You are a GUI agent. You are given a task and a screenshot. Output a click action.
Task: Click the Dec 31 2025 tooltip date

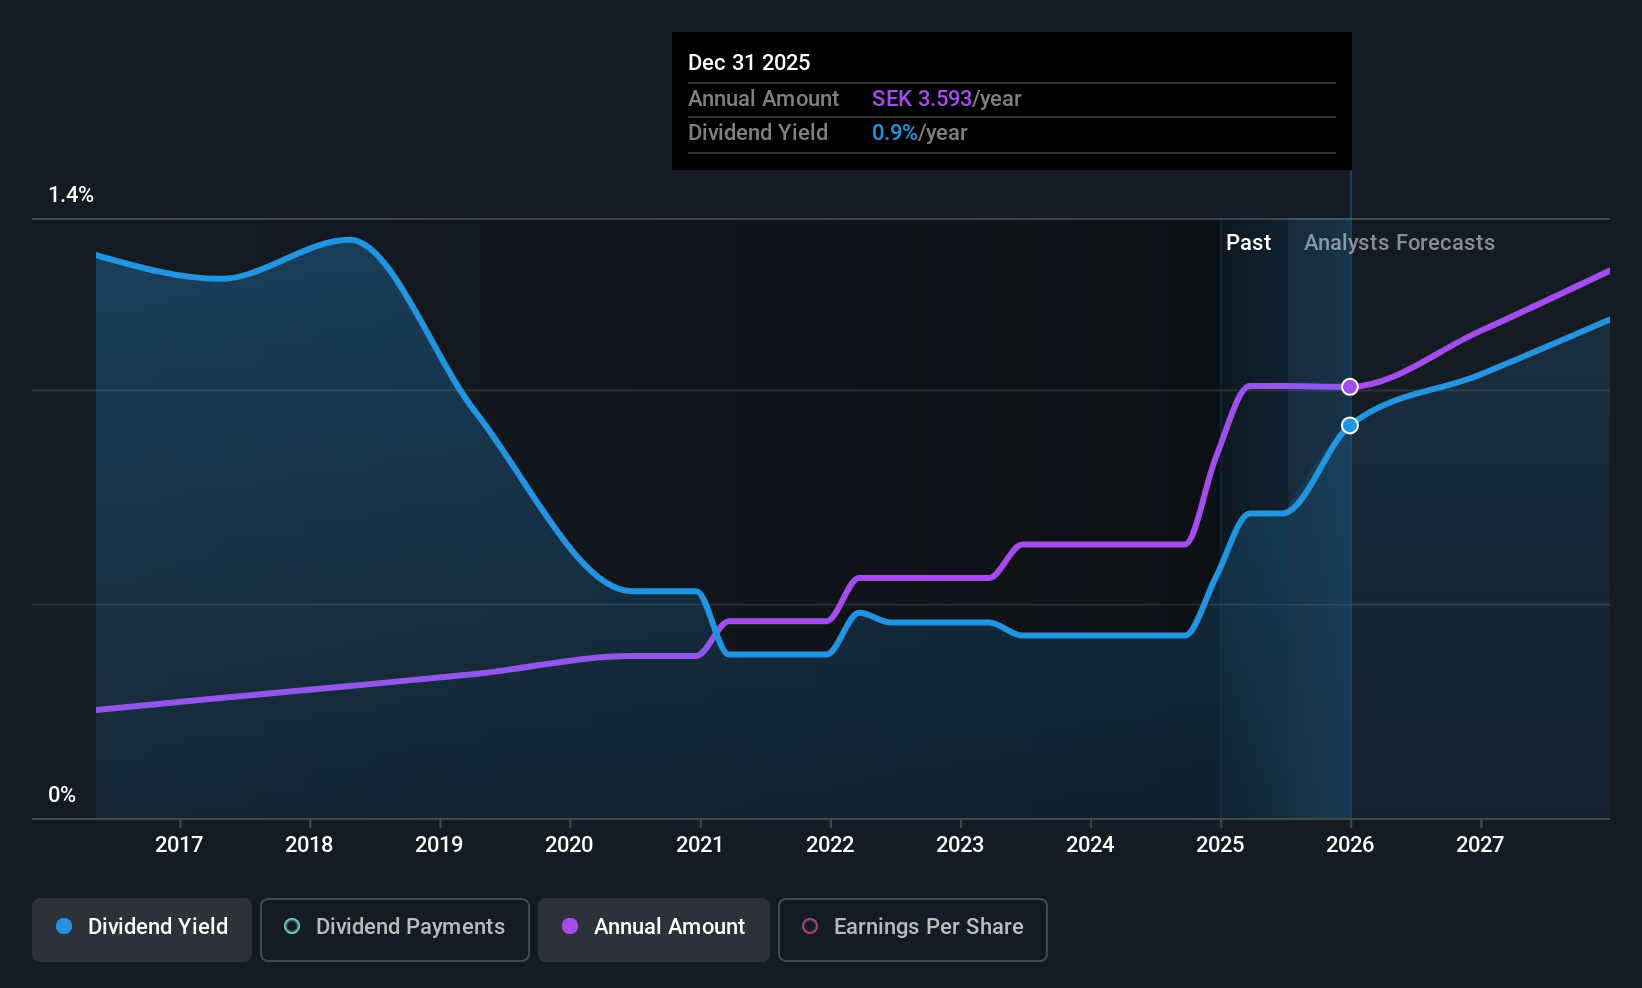pyautogui.click(x=749, y=63)
